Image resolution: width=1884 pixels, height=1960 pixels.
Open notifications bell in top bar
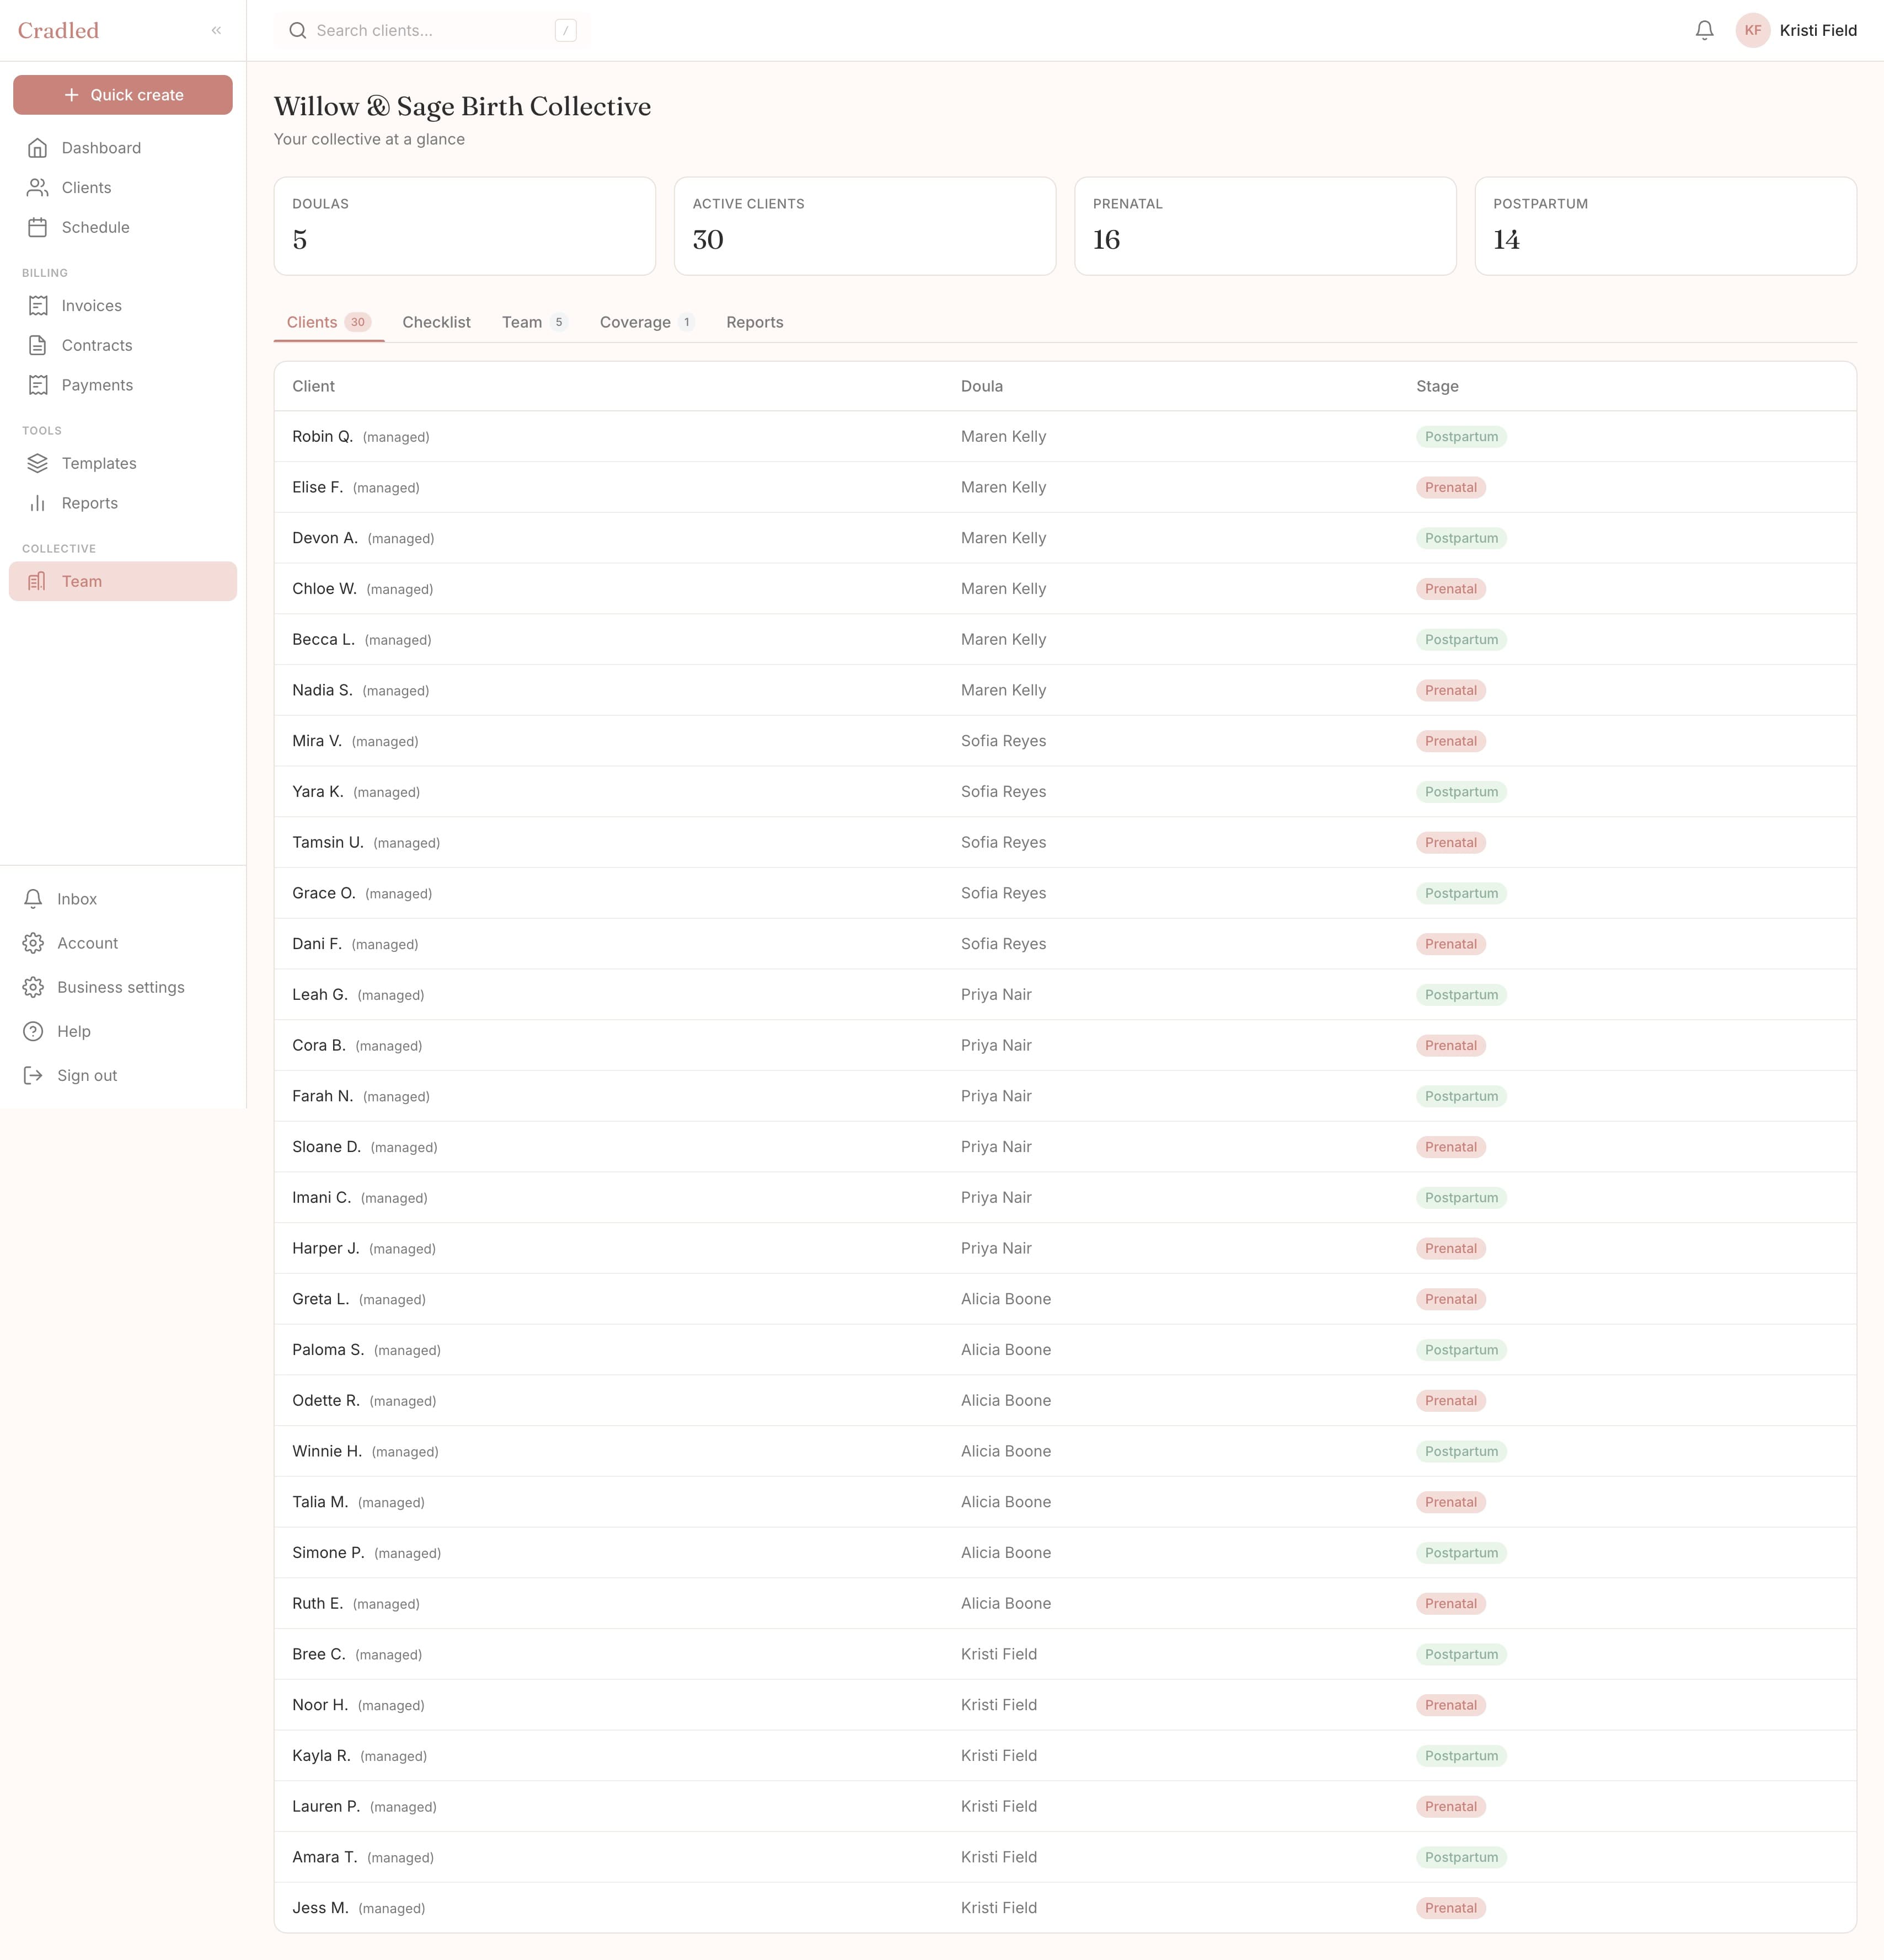click(1705, 30)
